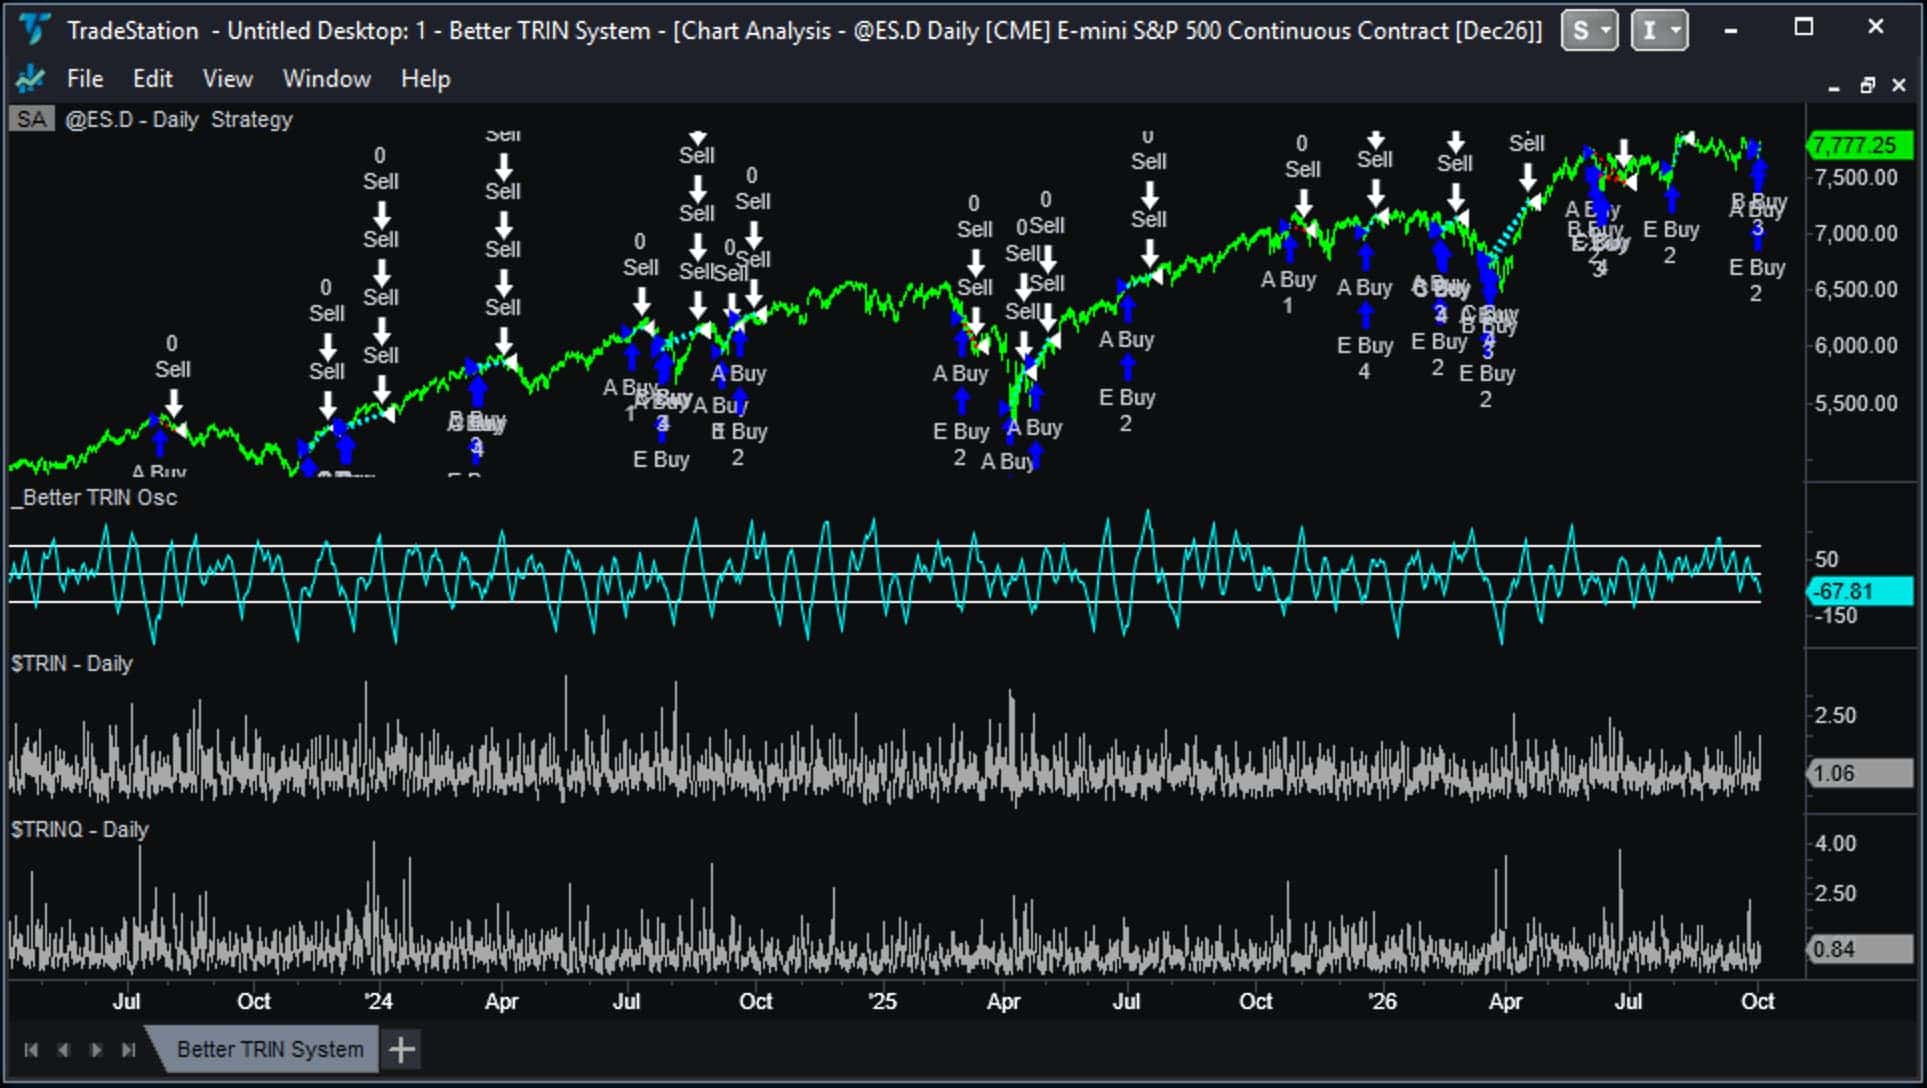Go to first workspace tab arrow
The width and height of the screenshot is (1927, 1088).
pyautogui.click(x=31, y=1050)
